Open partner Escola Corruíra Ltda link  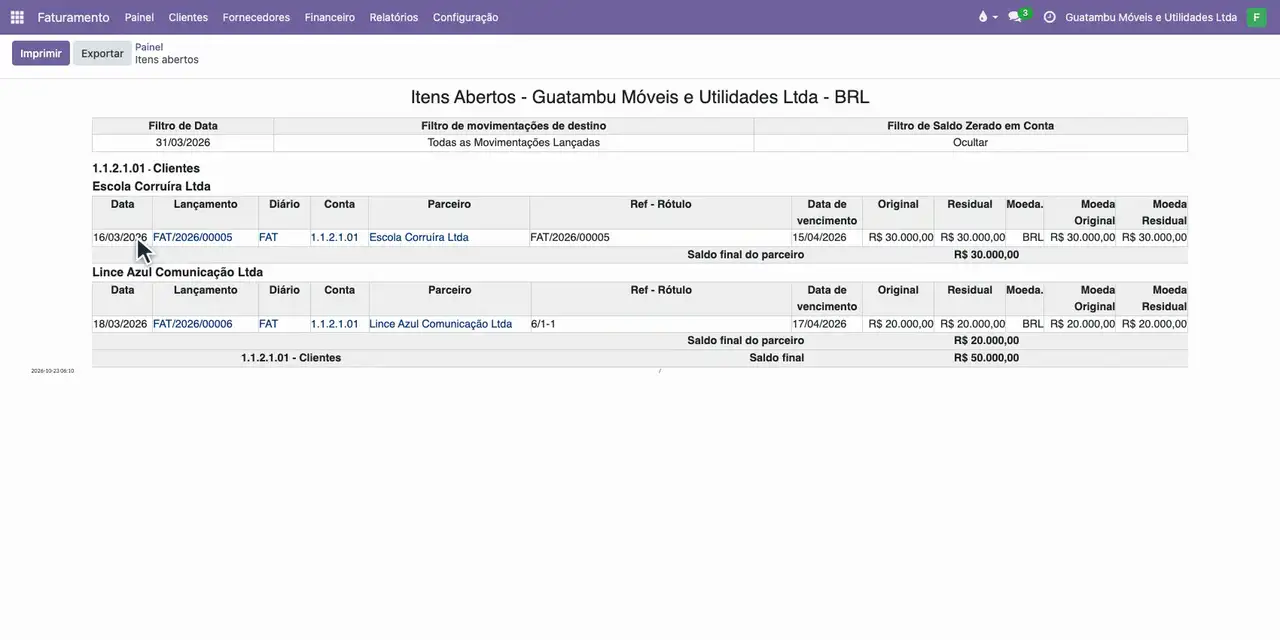(x=419, y=238)
